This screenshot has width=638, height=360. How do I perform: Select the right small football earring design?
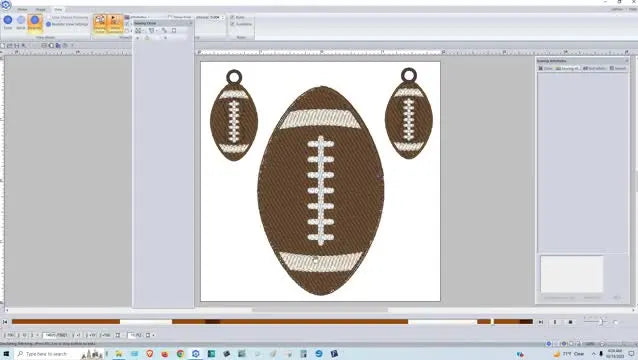pos(409,113)
